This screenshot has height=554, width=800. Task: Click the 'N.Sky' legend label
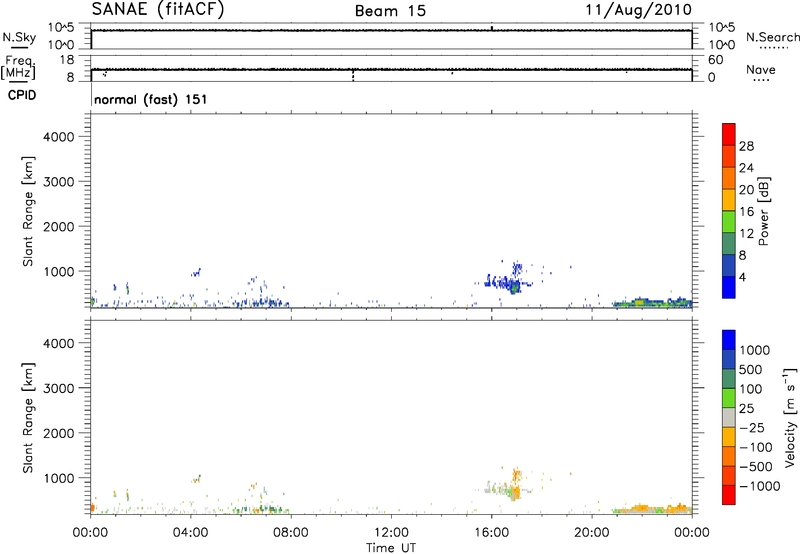pyautogui.click(x=19, y=37)
